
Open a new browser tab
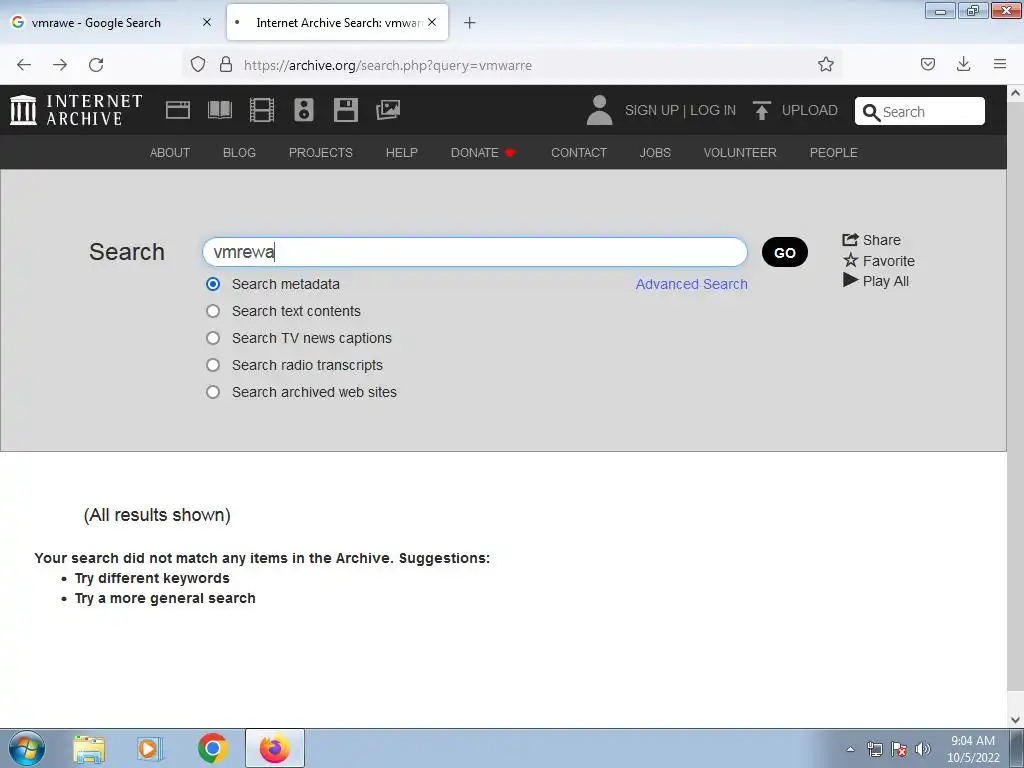(470, 23)
